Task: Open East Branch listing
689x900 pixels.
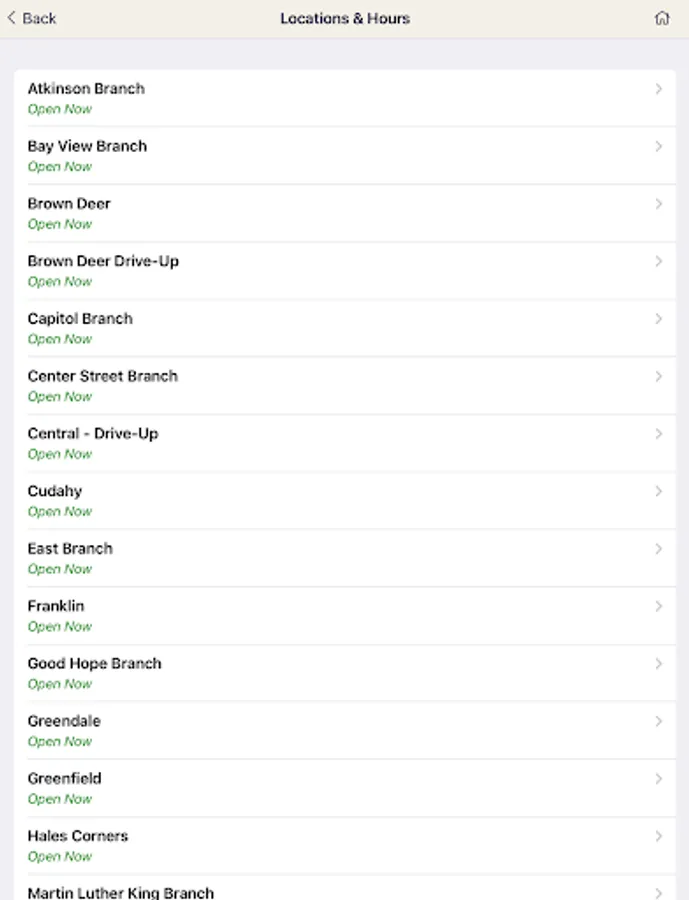Action: (344, 558)
